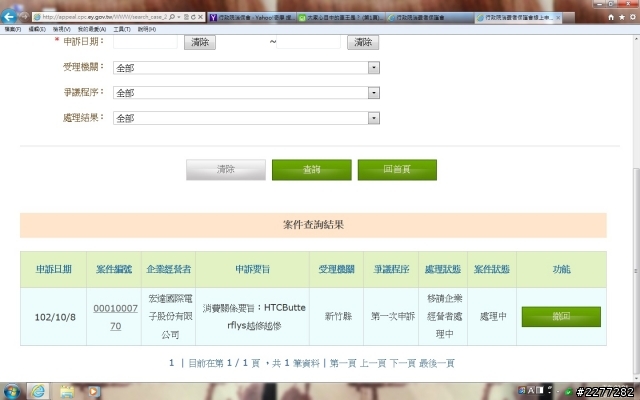This screenshot has width=640, height=400.
Task: Click the start date field for 申訴日期
Action: point(145,42)
